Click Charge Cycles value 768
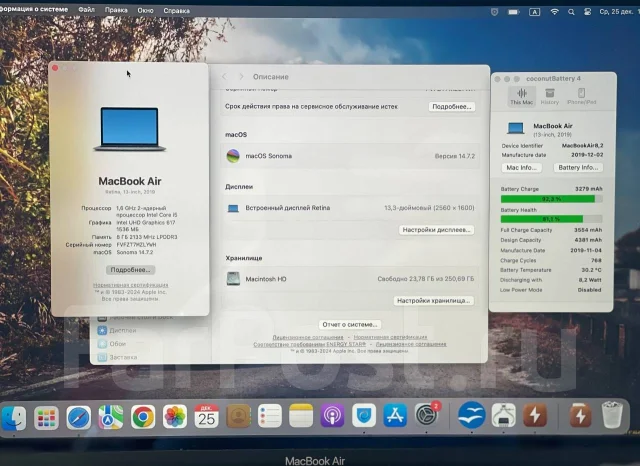Image resolution: width=640 pixels, height=466 pixels. tap(596, 260)
